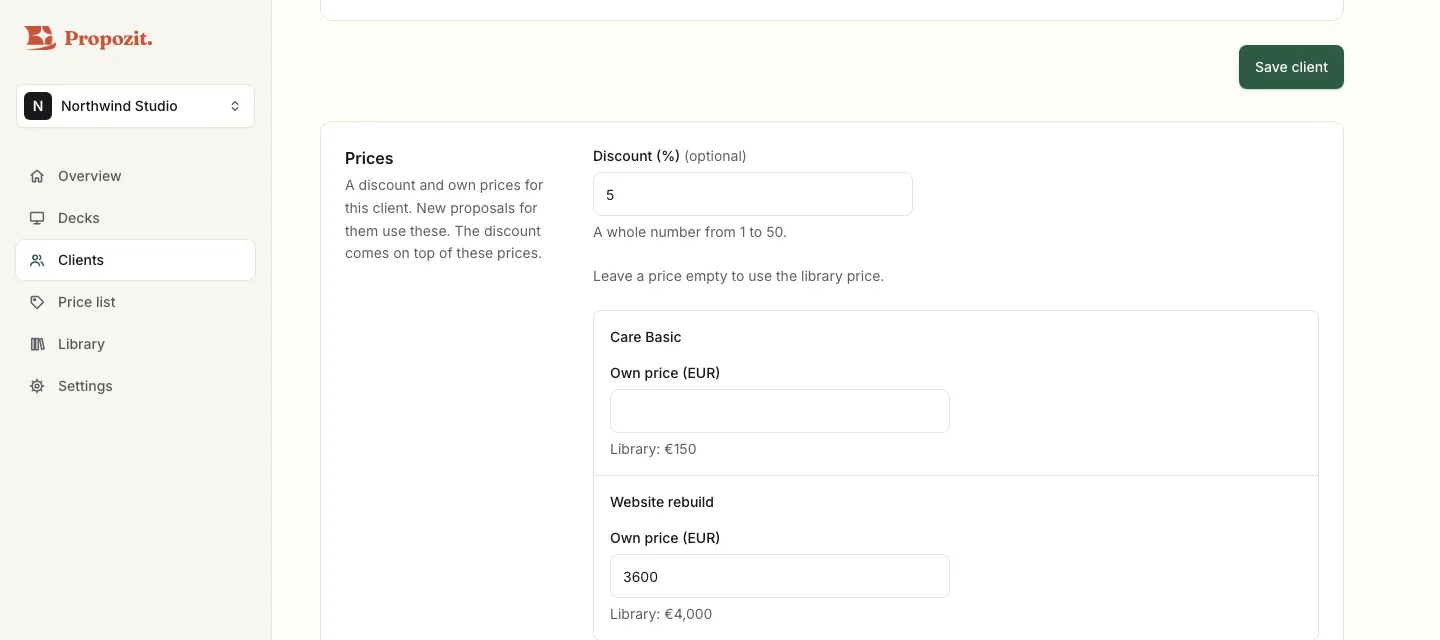Go to Overview in the sidebar
This screenshot has height=640, width=1440.
(x=135, y=176)
